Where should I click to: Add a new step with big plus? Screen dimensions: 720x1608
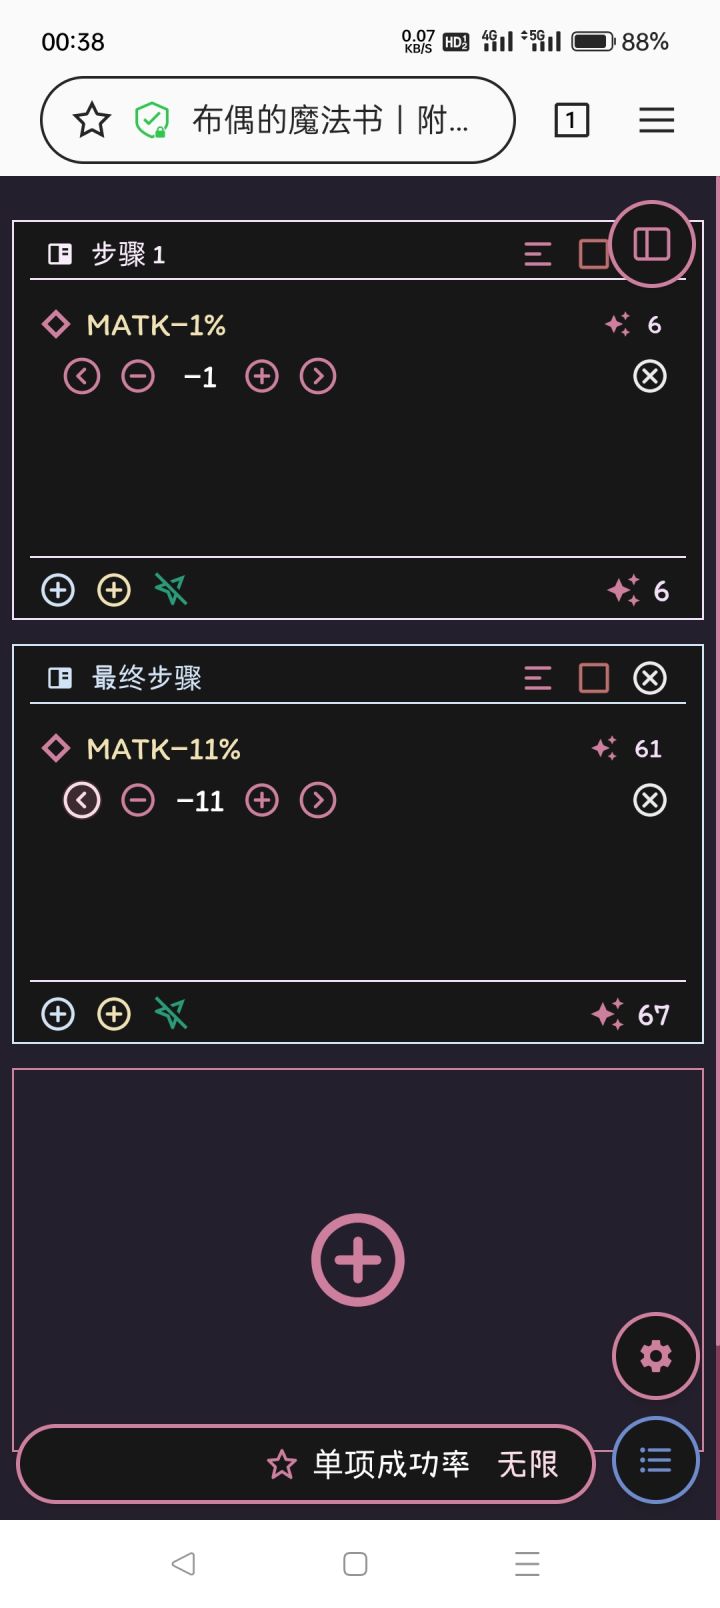coord(358,1260)
